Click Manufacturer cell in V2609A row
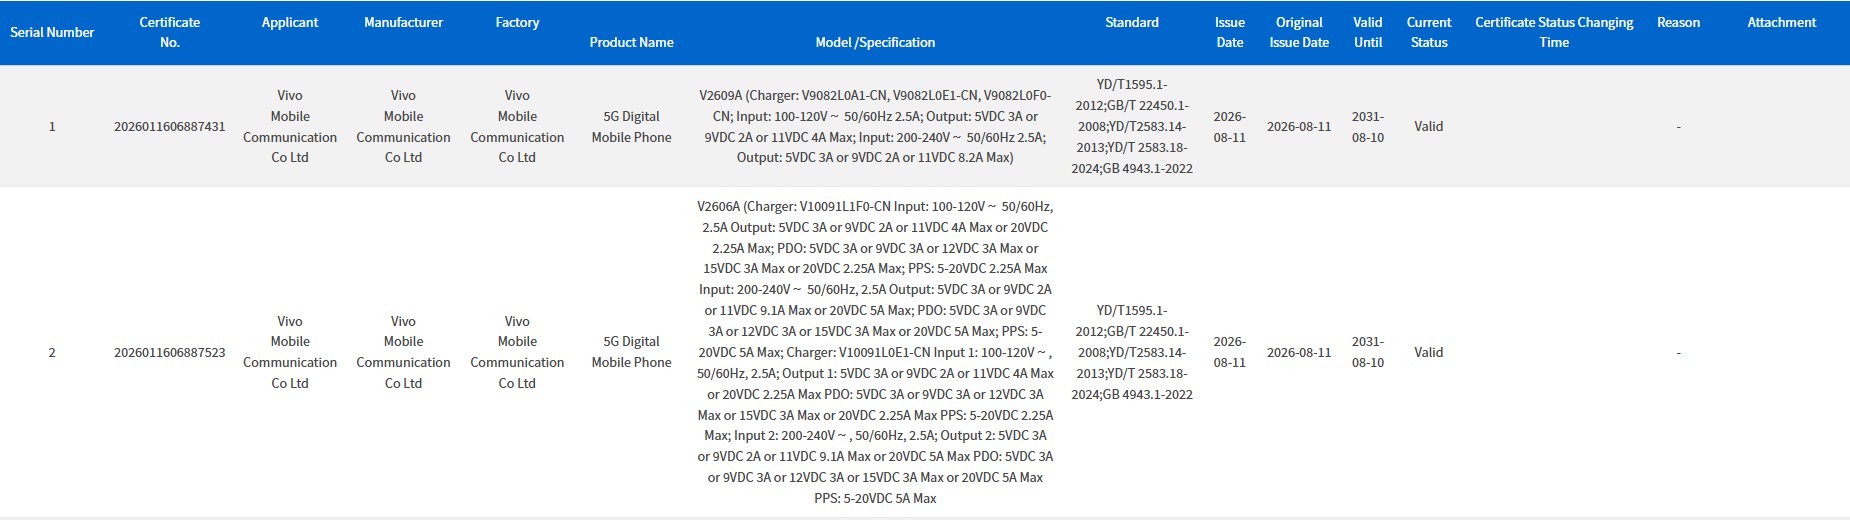This screenshot has height=520, width=1850. click(x=403, y=126)
